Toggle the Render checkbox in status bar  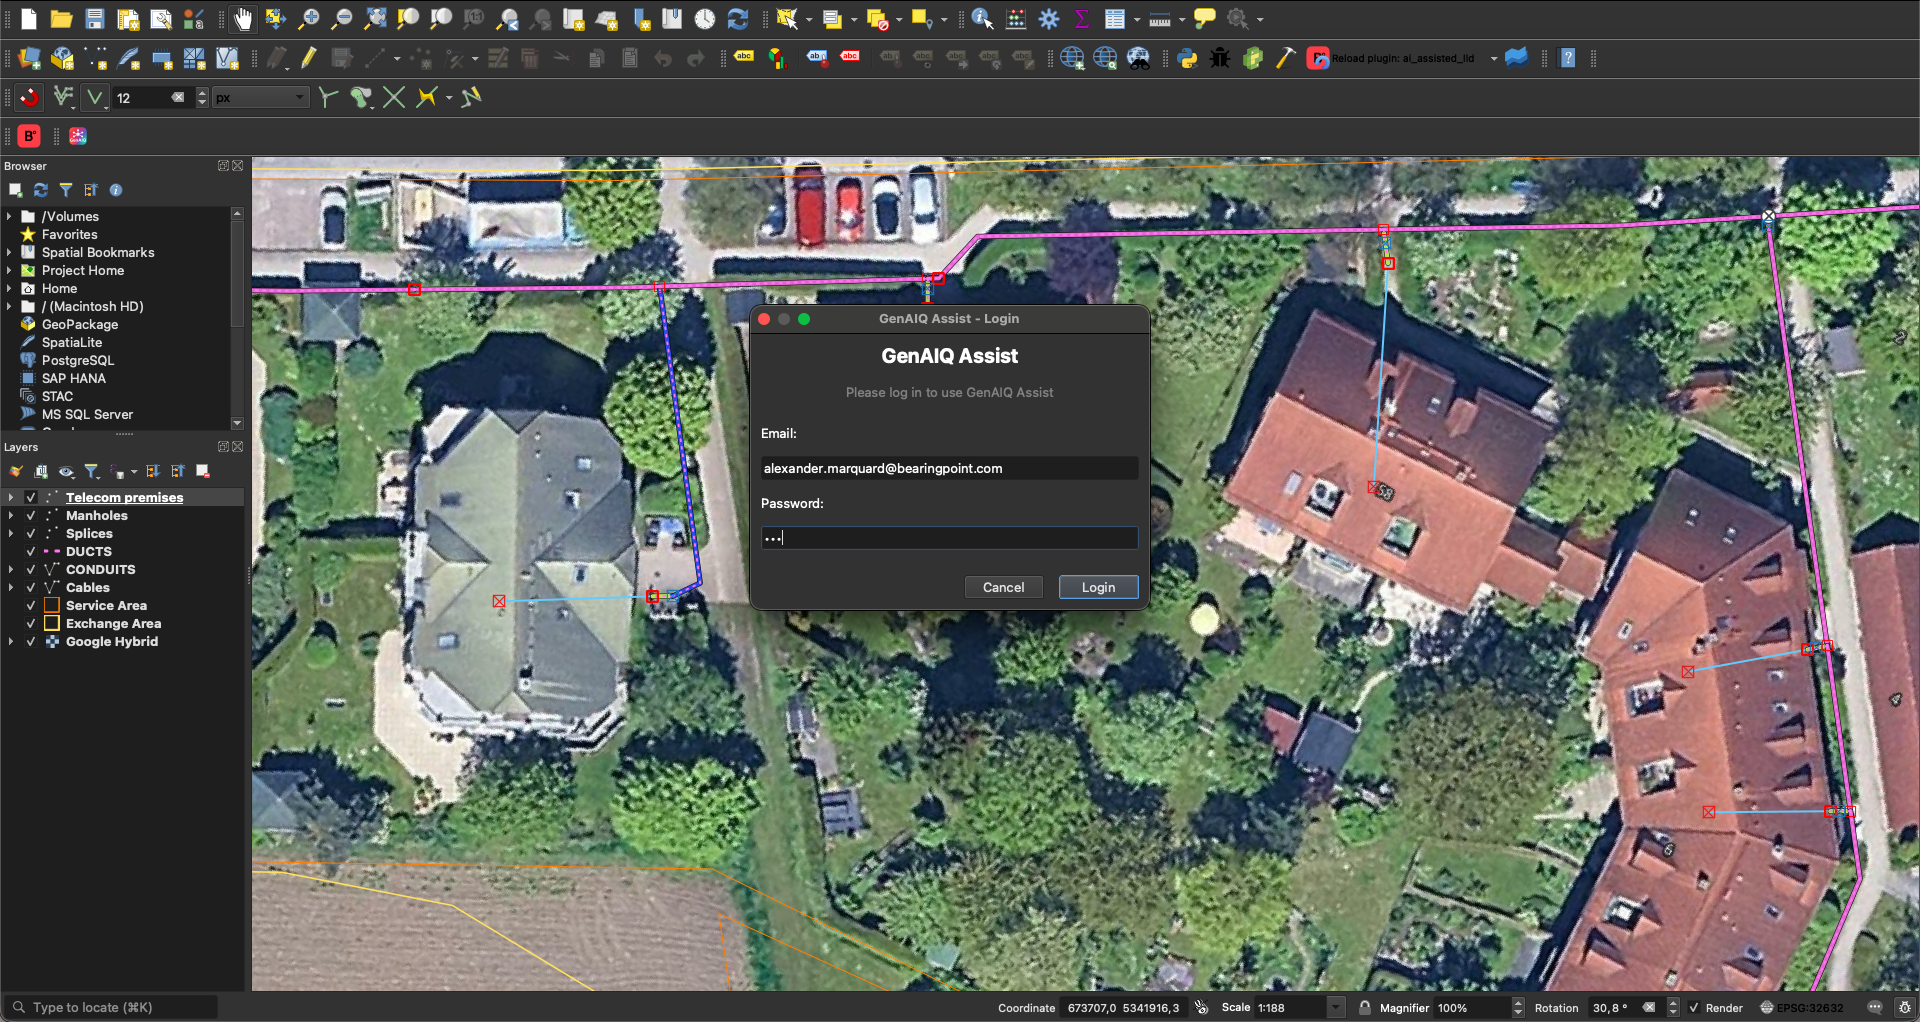1694,1008
